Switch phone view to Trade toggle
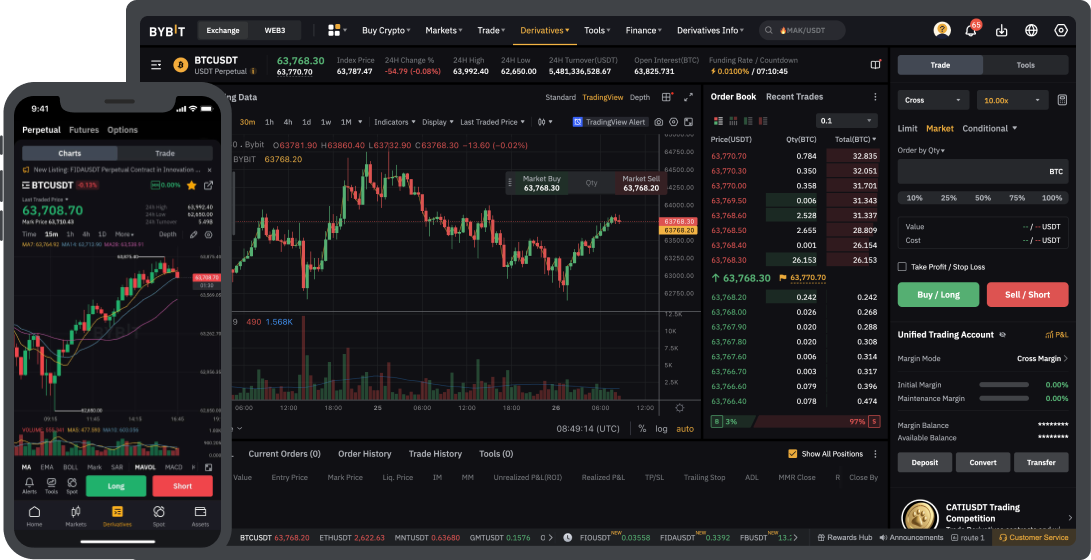Image resolution: width=1091 pixels, height=560 pixels. tap(165, 153)
